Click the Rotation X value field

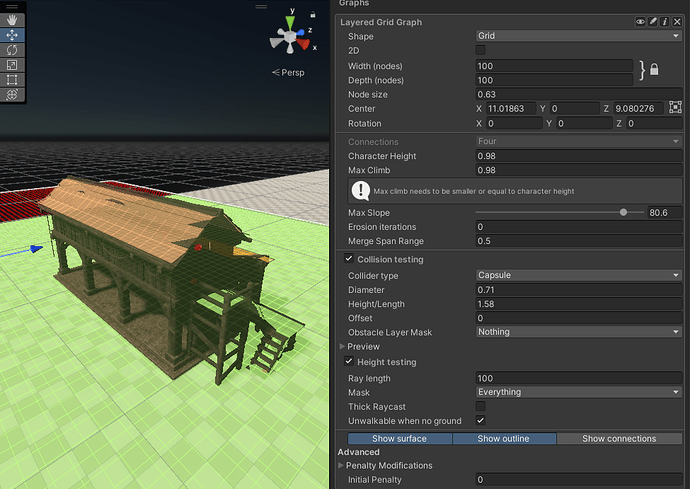514,124
